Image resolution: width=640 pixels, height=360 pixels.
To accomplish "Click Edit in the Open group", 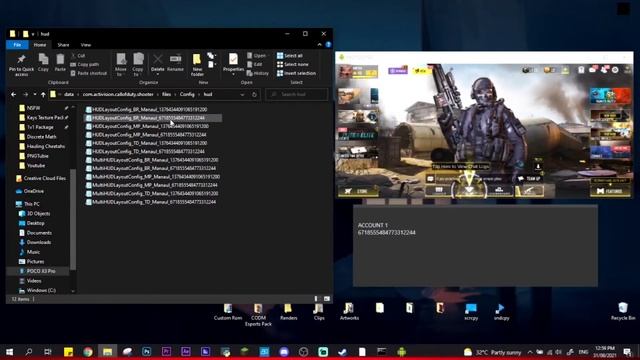I will (x=255, y=64).
